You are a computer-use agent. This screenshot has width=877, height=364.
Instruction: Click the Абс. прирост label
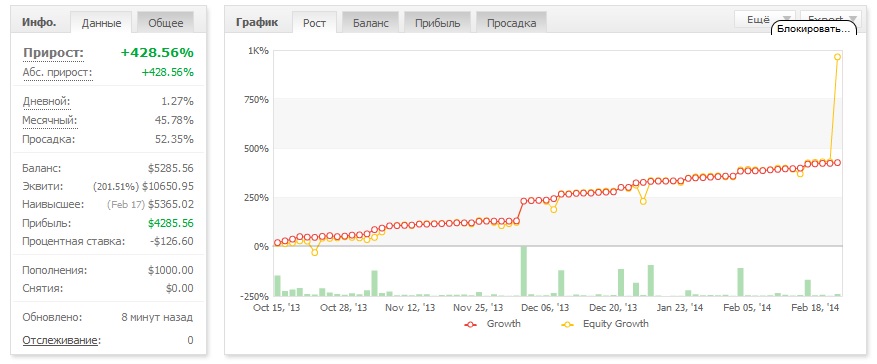point(57,73)
